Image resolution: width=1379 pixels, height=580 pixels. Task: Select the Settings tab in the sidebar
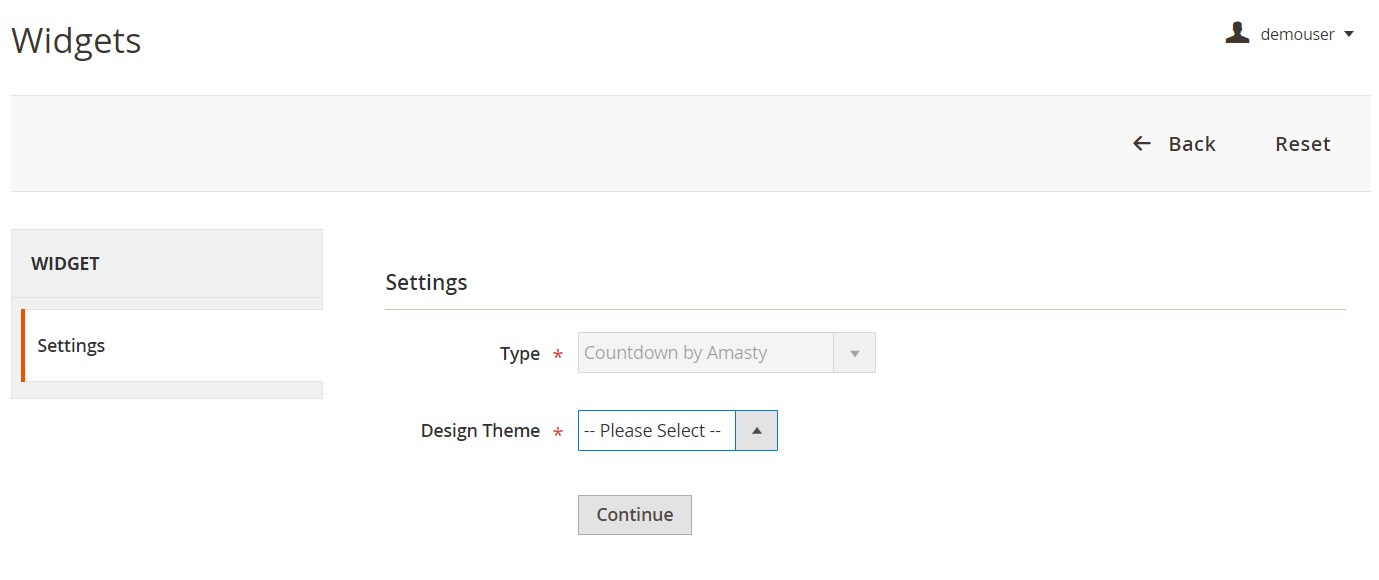point(71,346)
